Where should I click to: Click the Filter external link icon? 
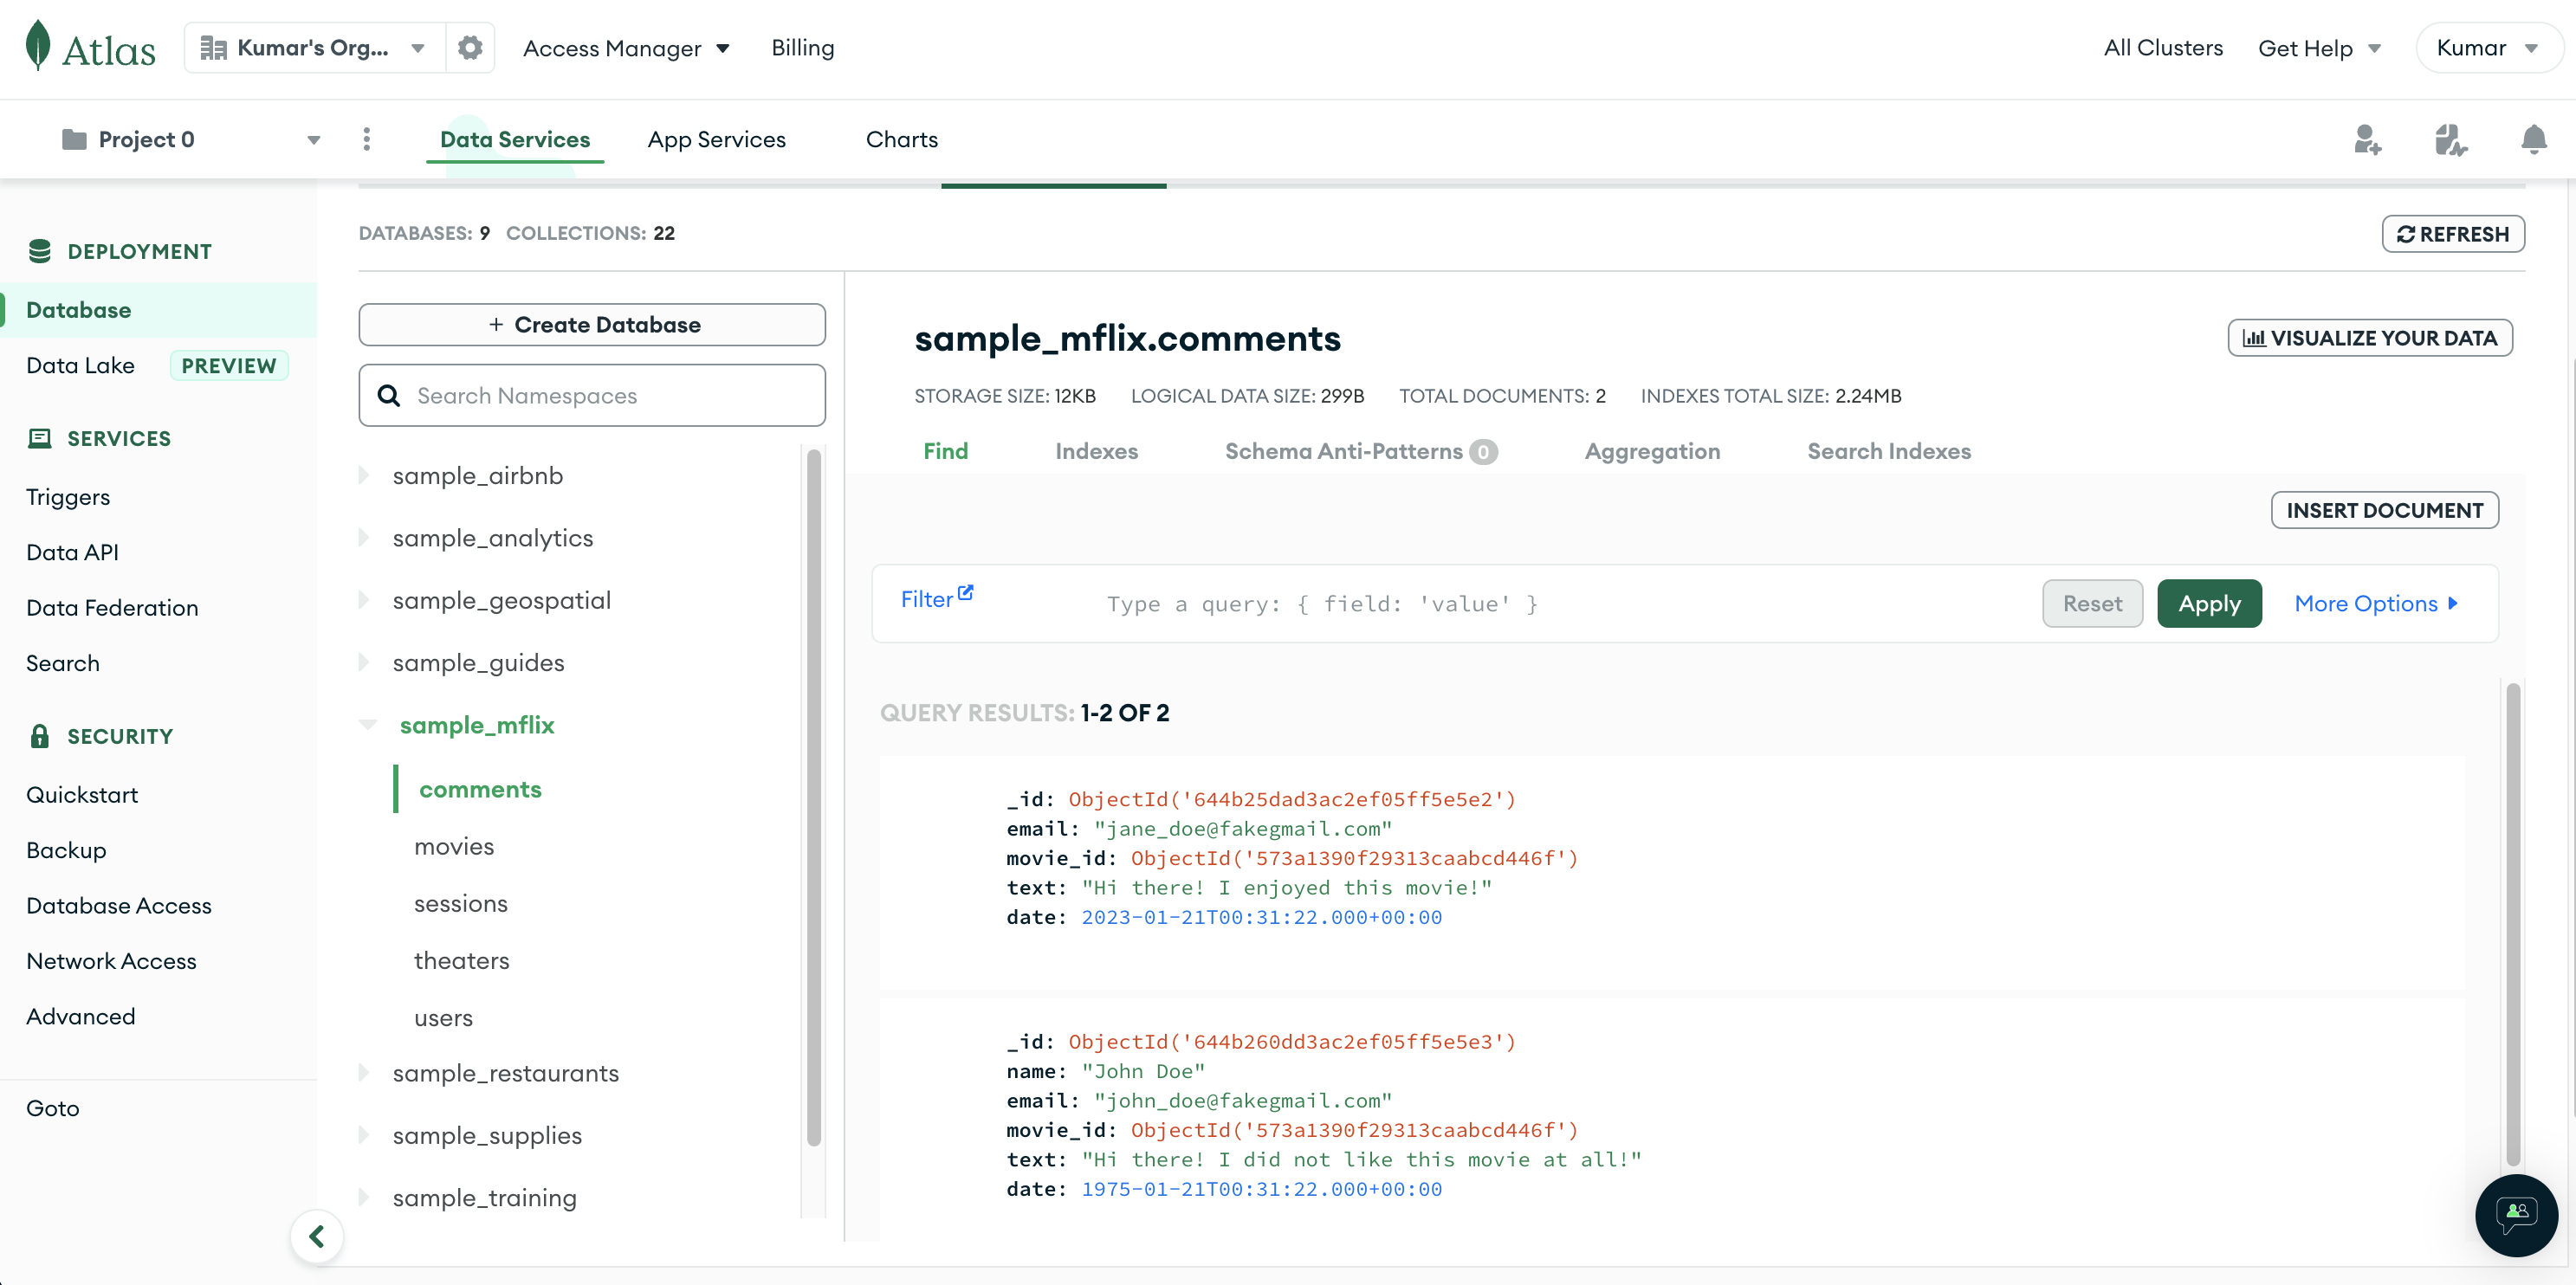[x=965, y=592]
